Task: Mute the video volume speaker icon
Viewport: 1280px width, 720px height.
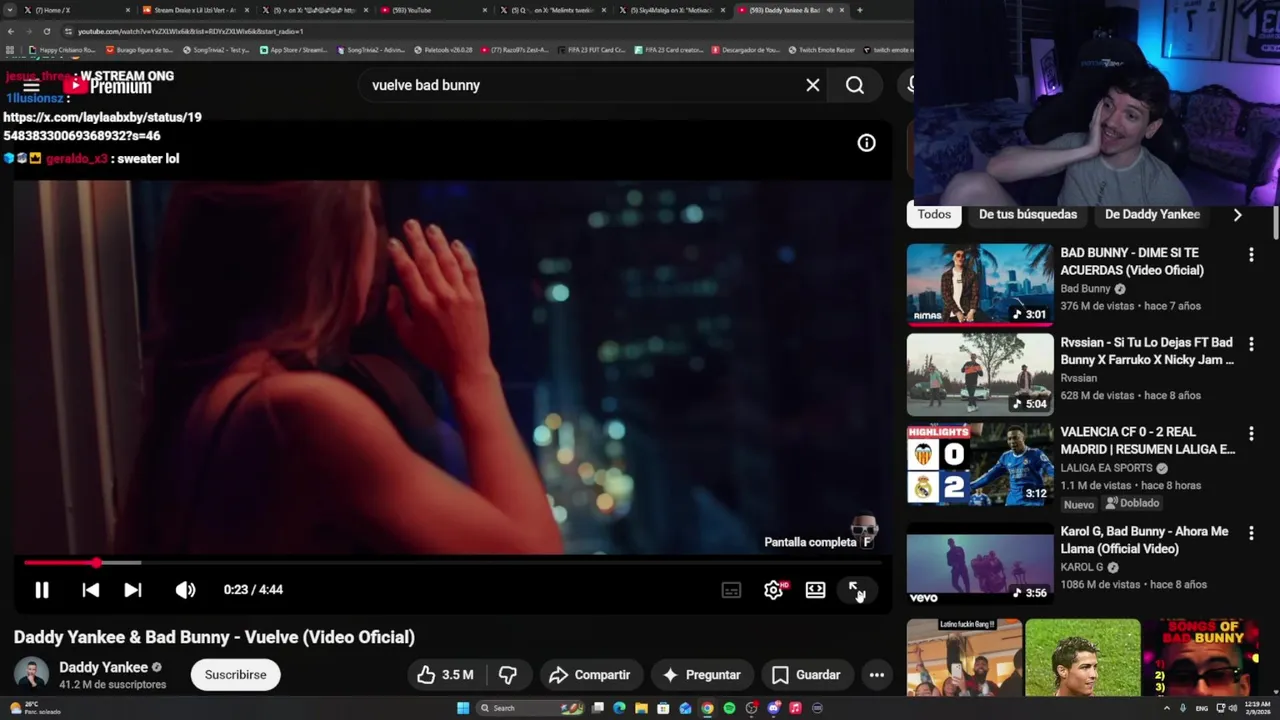Action: tap(185, 590)
